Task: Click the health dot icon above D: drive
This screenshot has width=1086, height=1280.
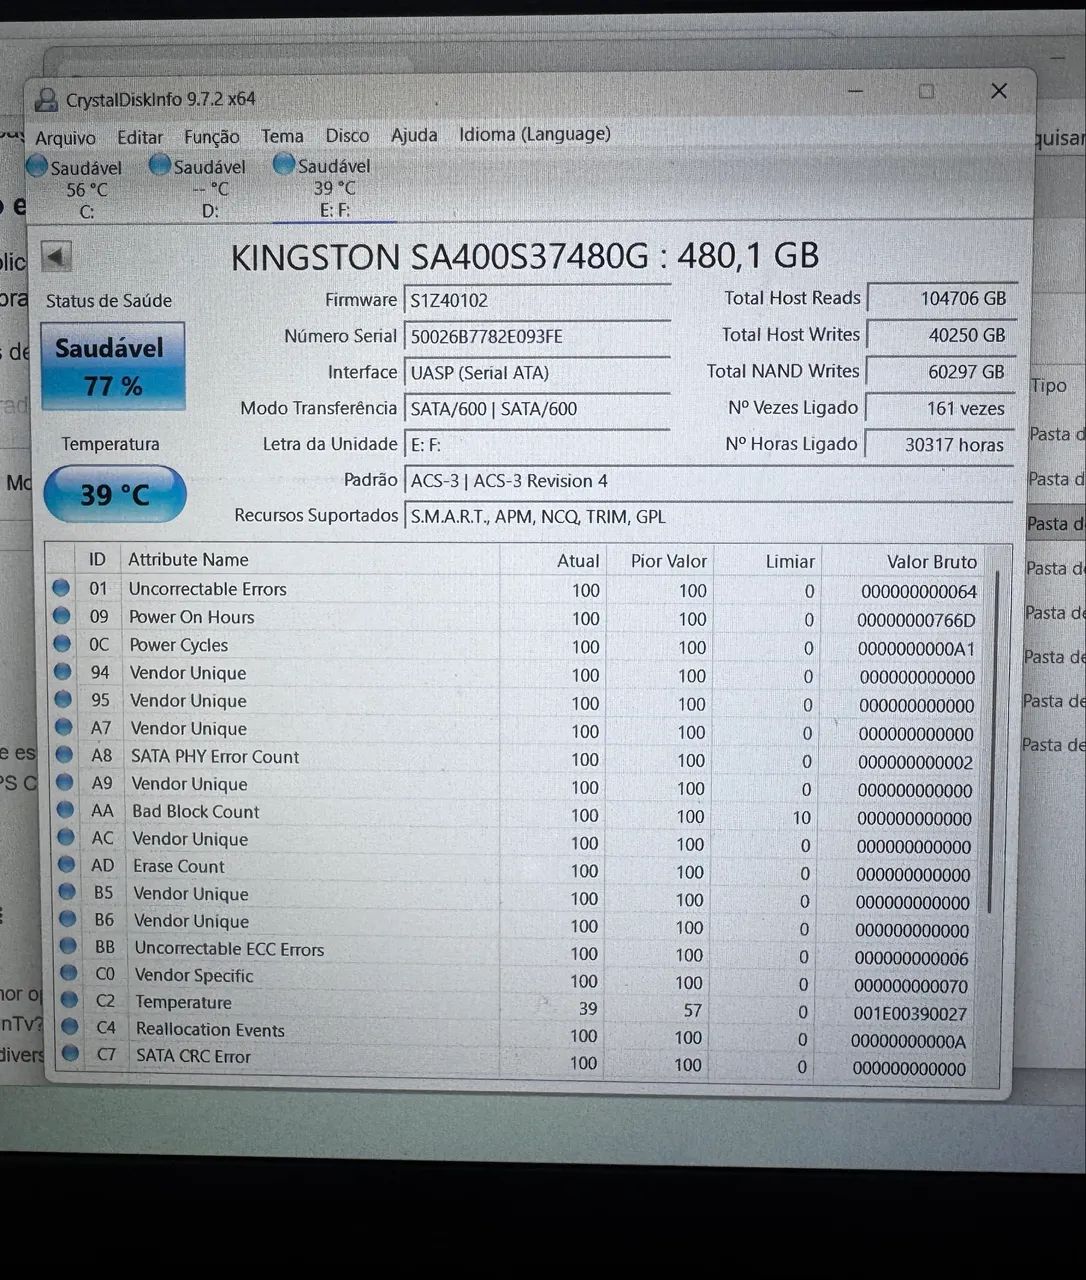Action: [159, 164]
